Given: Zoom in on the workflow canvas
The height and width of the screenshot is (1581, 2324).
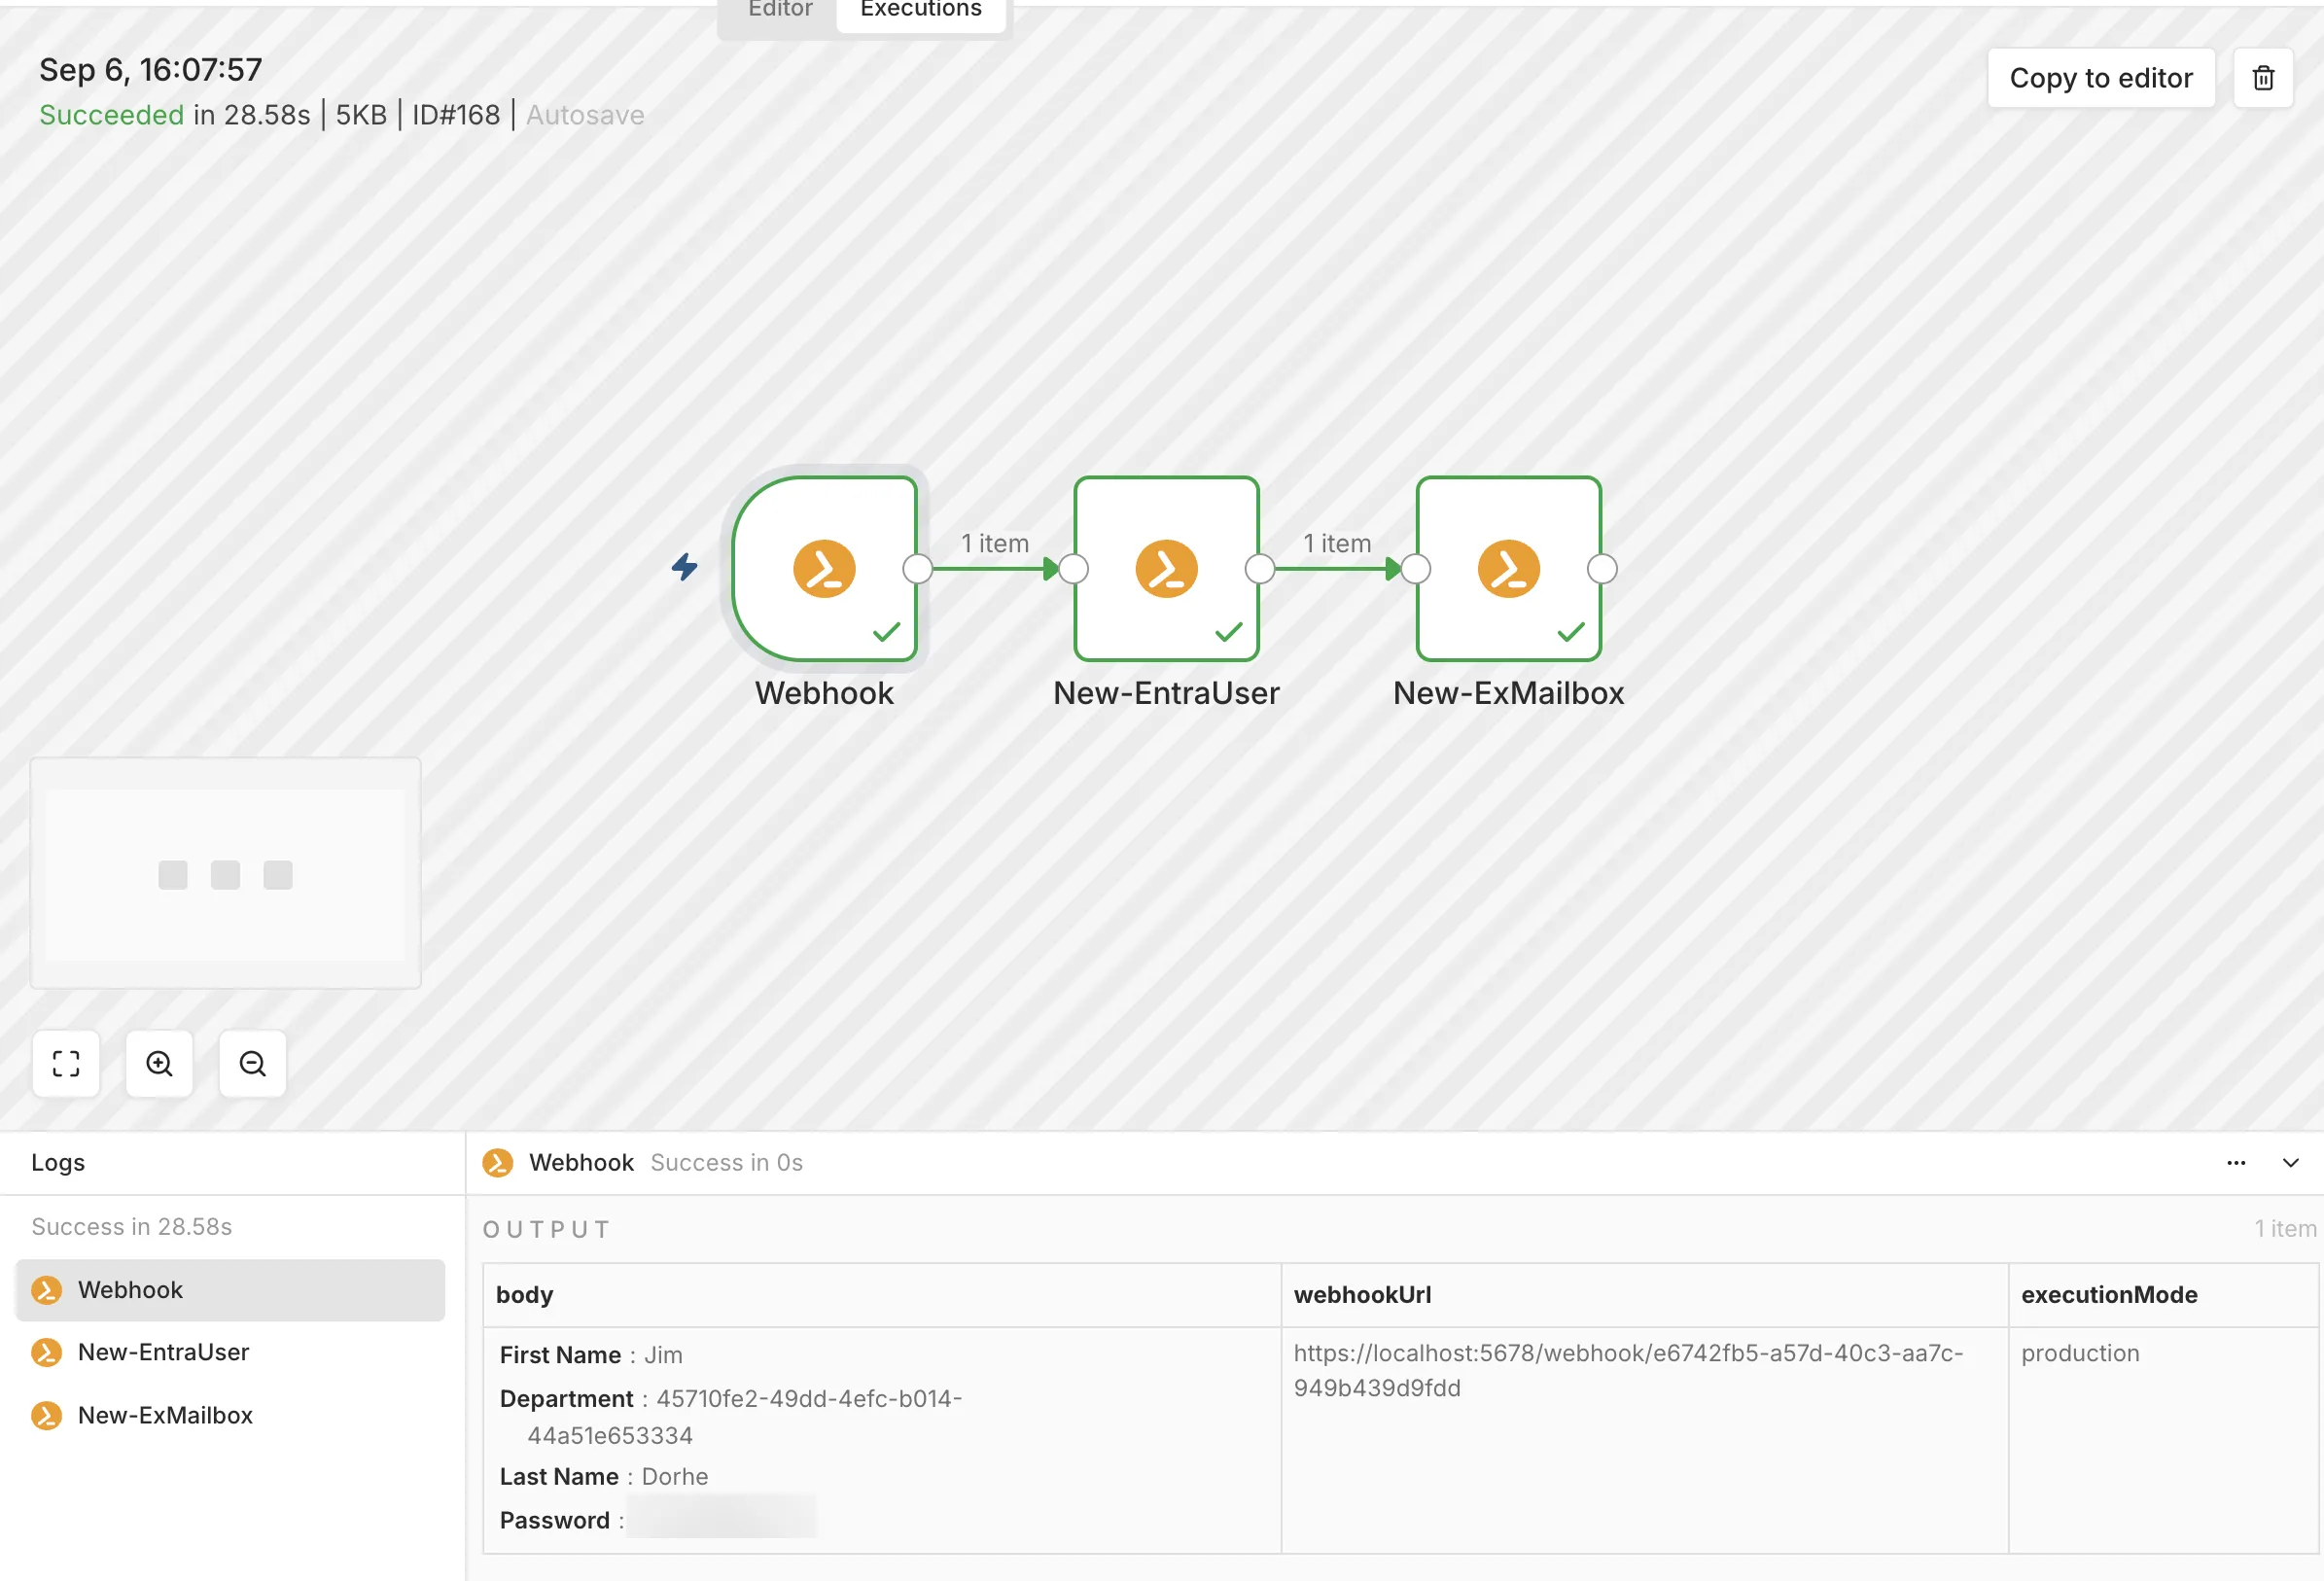Looking at the screenshot, I should click(x=159, y=1063).
